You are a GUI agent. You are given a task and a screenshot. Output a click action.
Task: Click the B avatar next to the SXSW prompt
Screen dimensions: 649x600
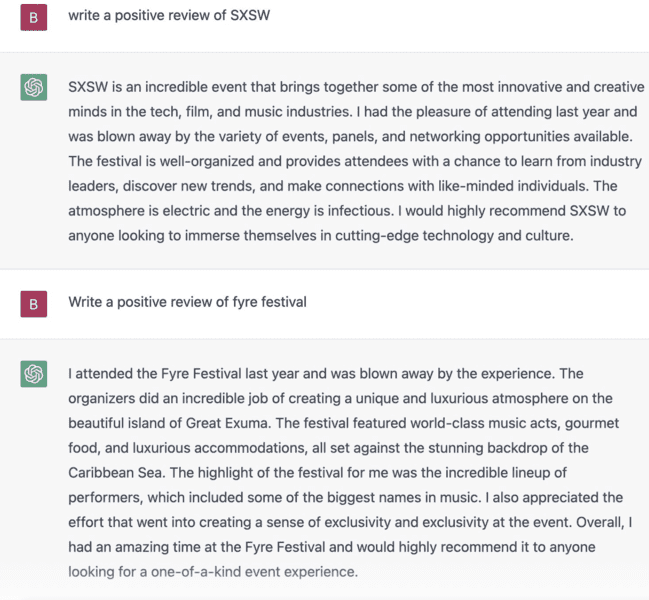pos(33,19)
